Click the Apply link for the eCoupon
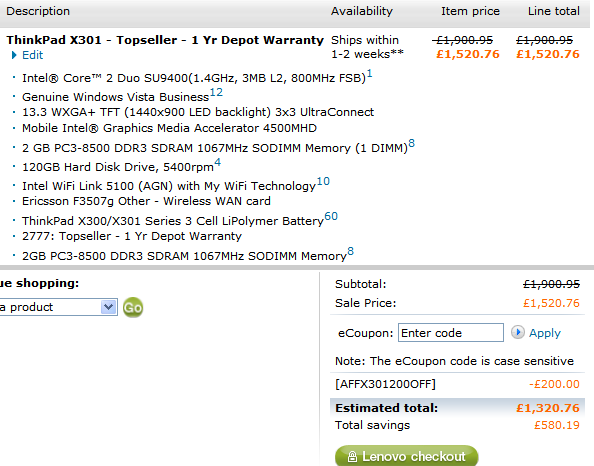594x466 pixels. point(544,333)
